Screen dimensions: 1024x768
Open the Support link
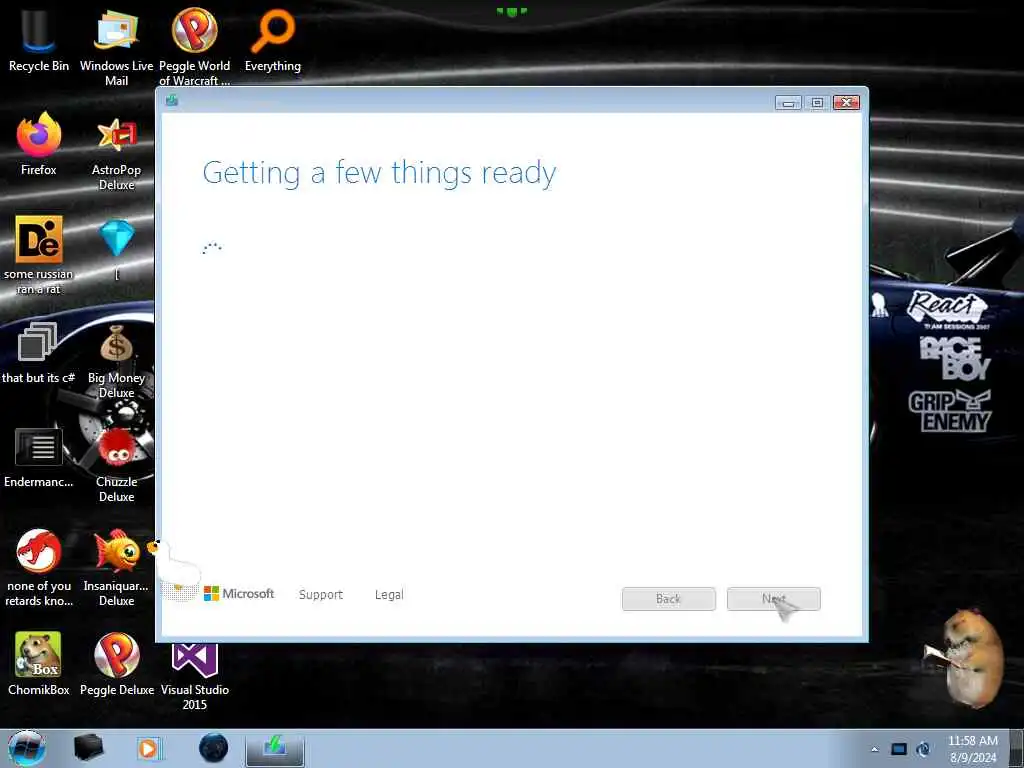pyautogui.click(x=321, y=594)
